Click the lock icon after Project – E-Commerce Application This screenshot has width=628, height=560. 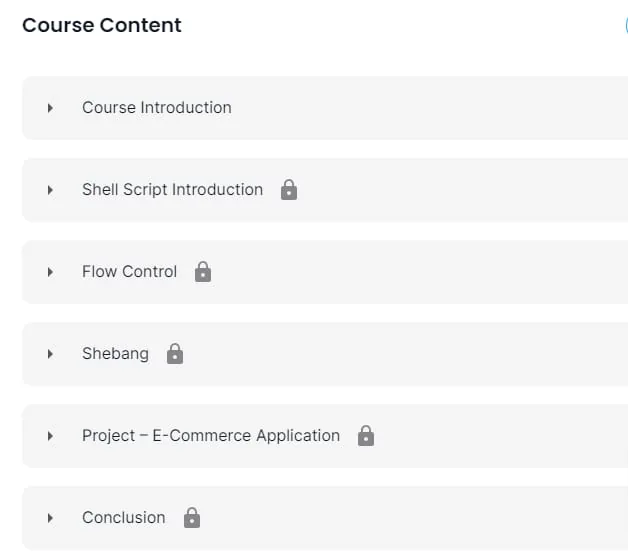366,435
